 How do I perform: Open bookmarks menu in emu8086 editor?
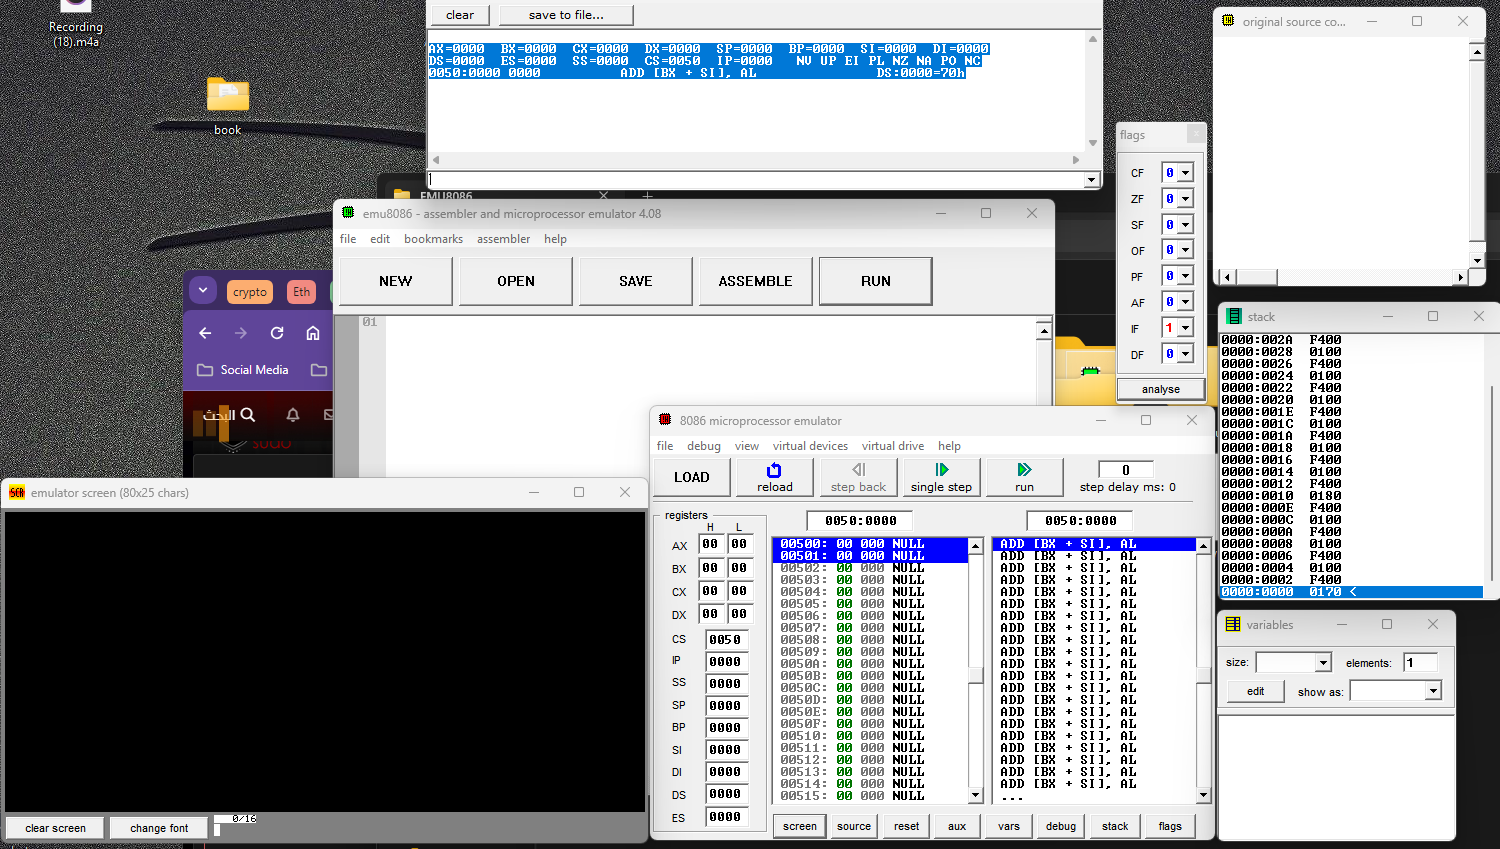click(433, 239)
